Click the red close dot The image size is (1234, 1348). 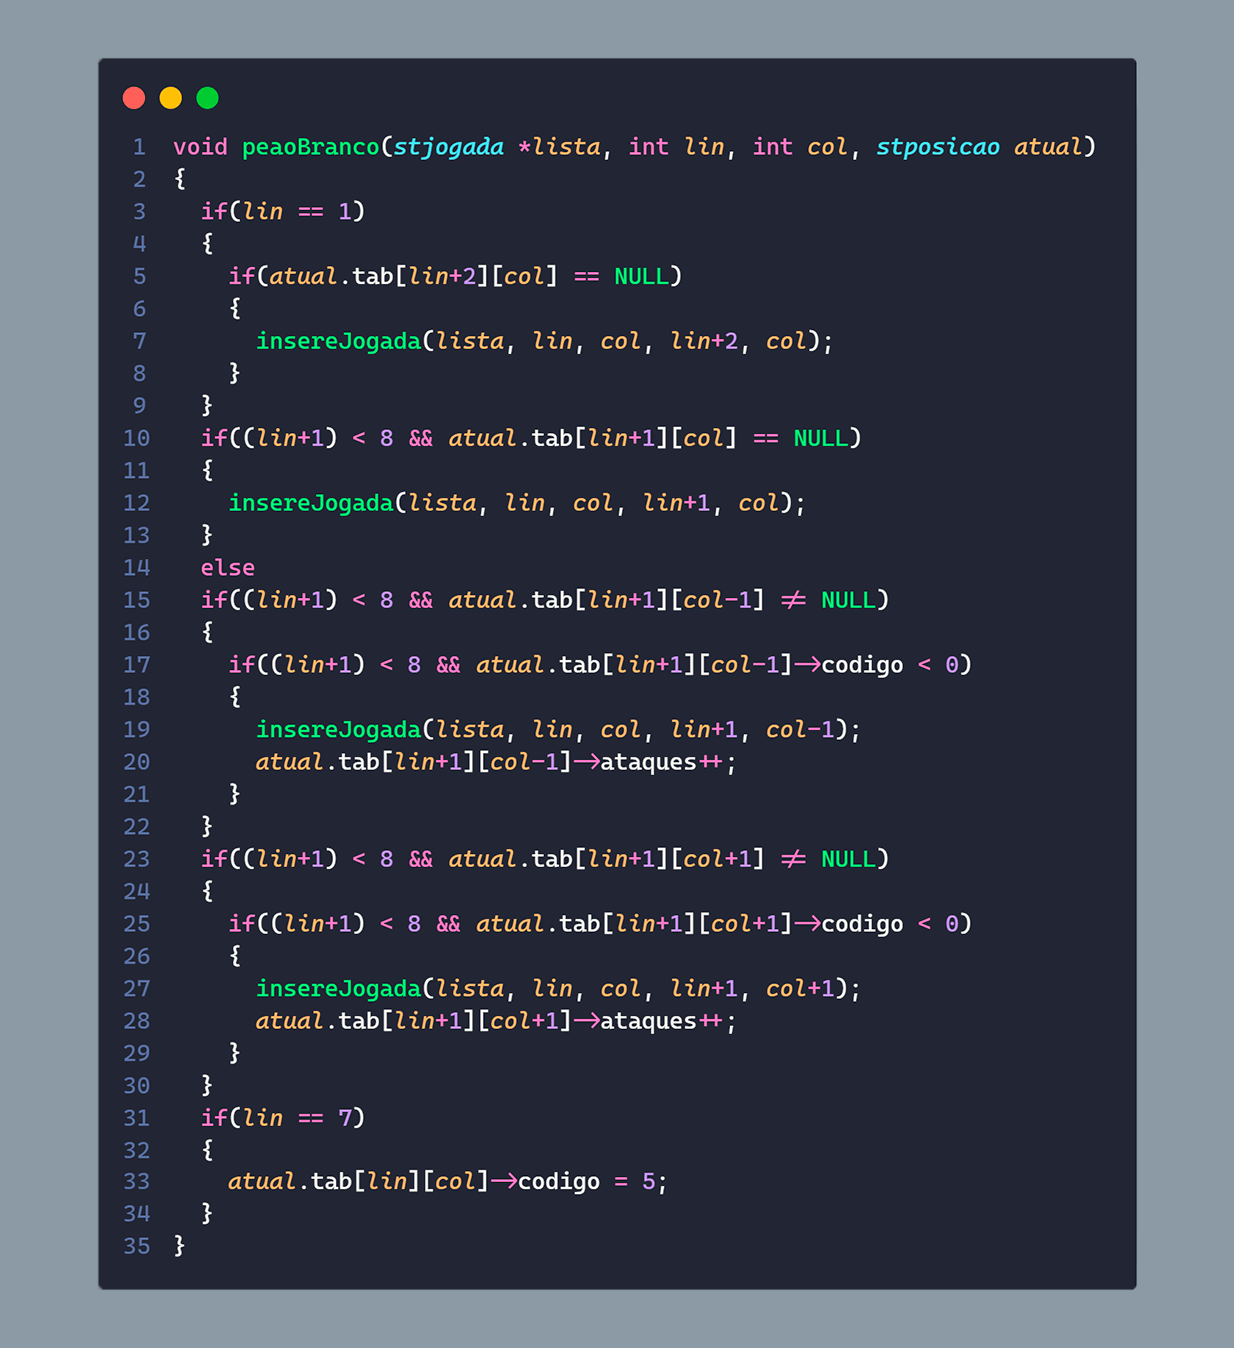(x=134, y=98)
